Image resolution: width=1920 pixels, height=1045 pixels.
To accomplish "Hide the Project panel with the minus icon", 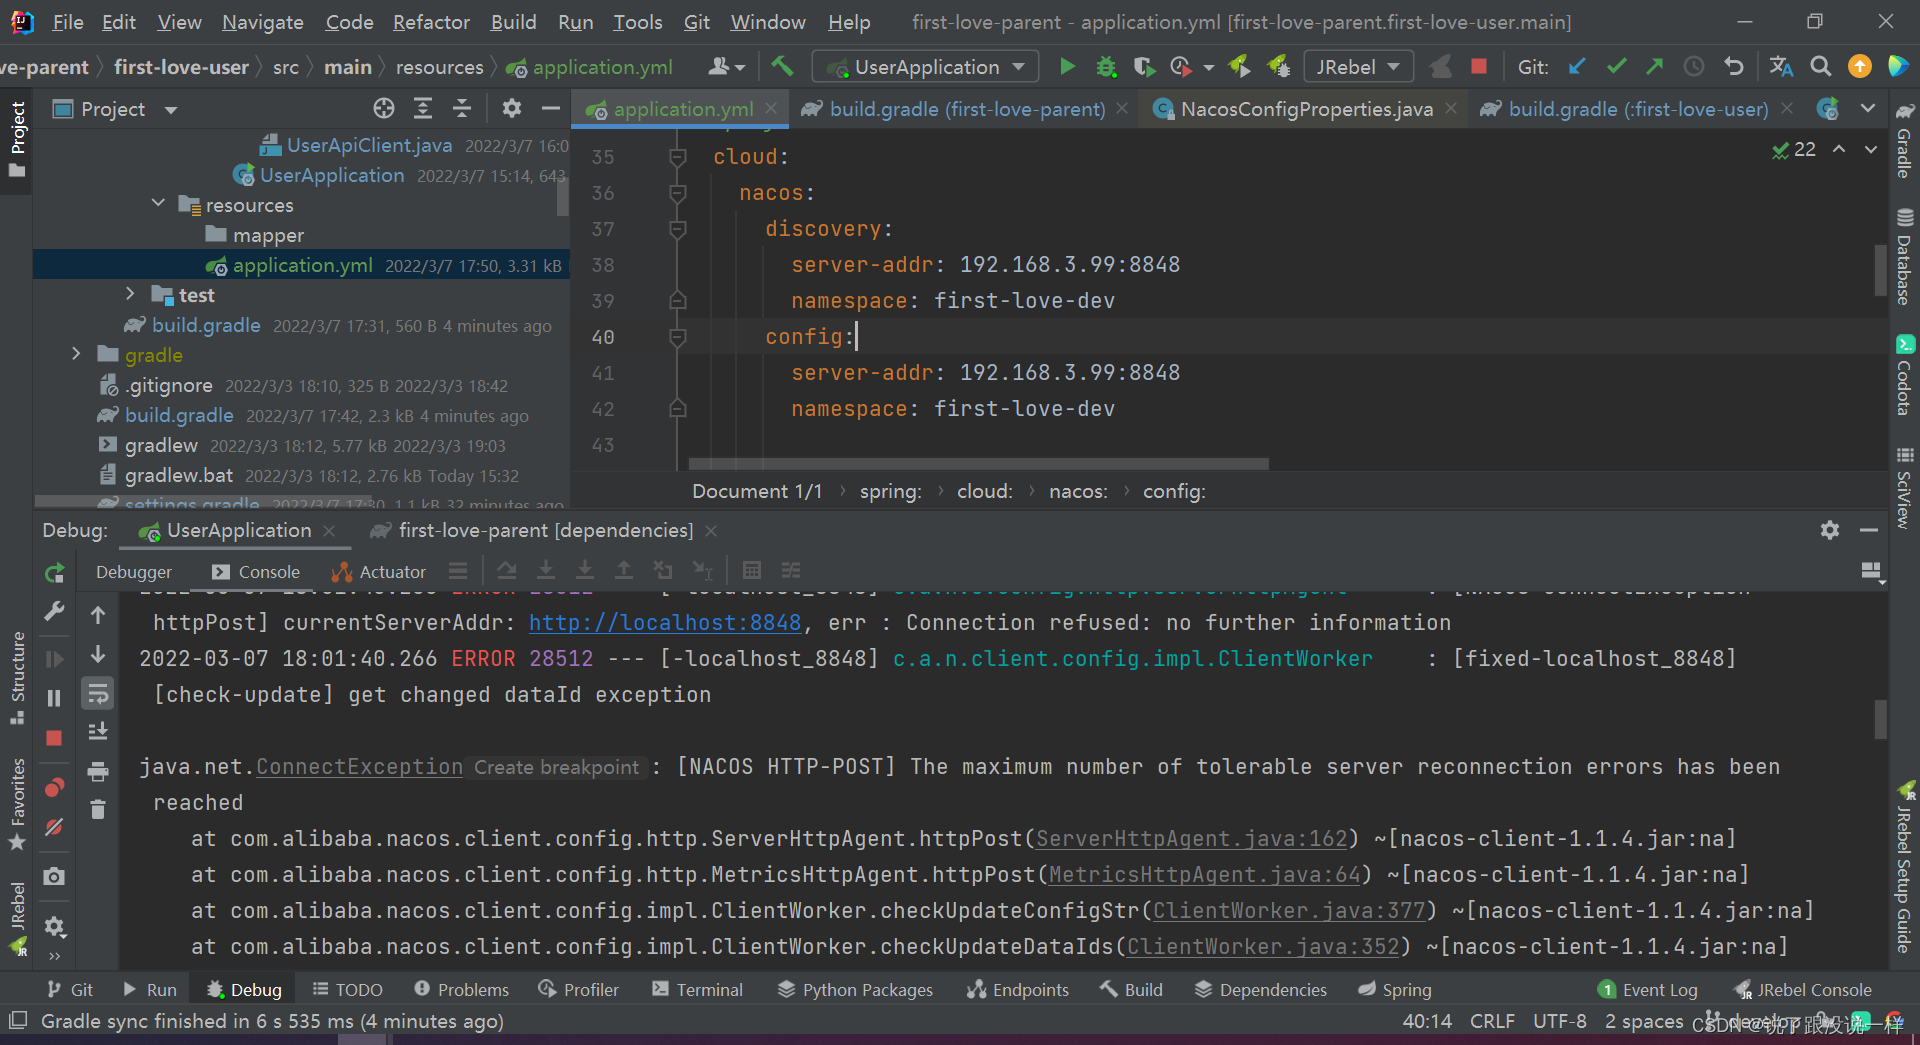I will point(550,108).
